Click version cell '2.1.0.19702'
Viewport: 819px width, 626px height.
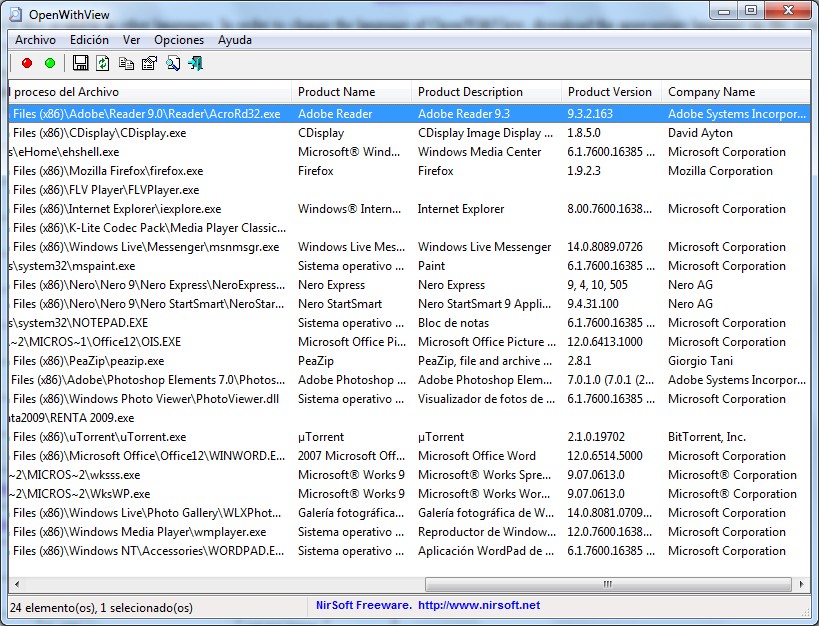click(x=596, y=437)
